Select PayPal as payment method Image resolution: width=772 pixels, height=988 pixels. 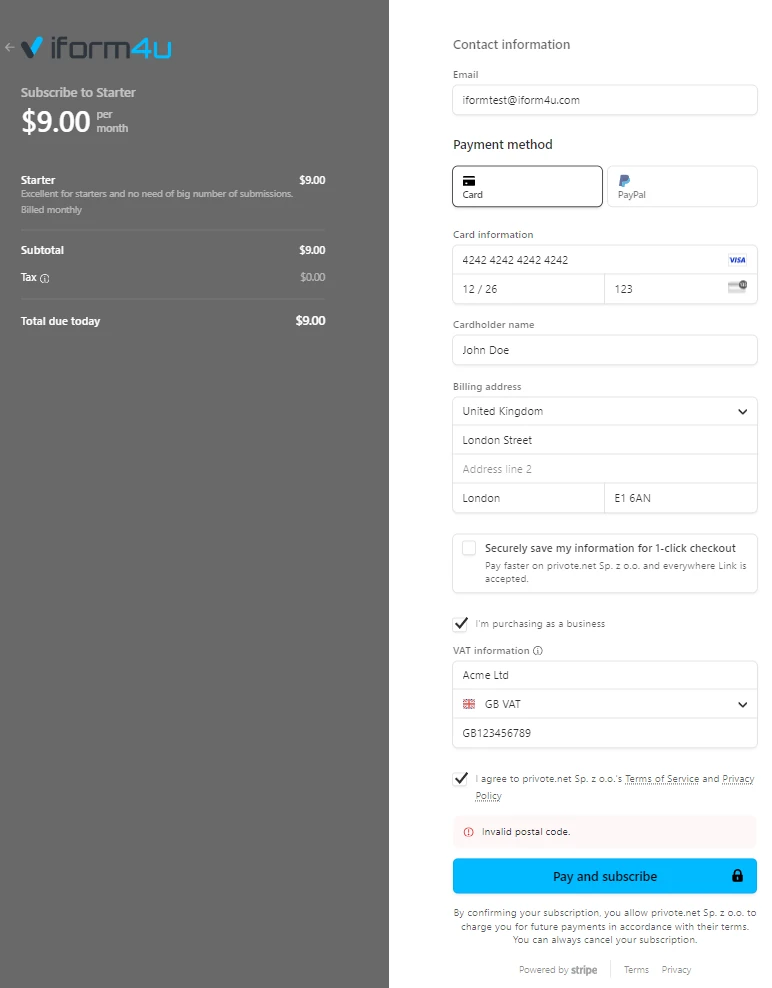point(682,186)
